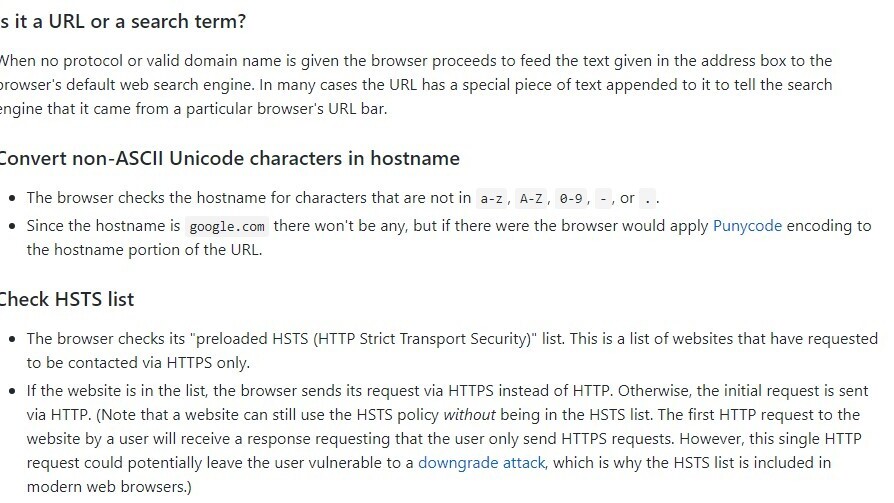The image size is (894, 503).
Task: Click the google.com code text
Action: point(227,226)
